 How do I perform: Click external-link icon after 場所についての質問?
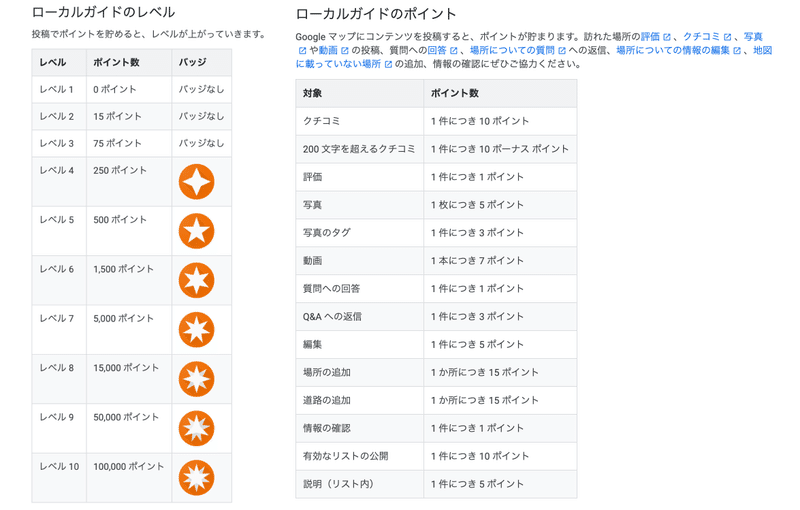coord(562,50)
